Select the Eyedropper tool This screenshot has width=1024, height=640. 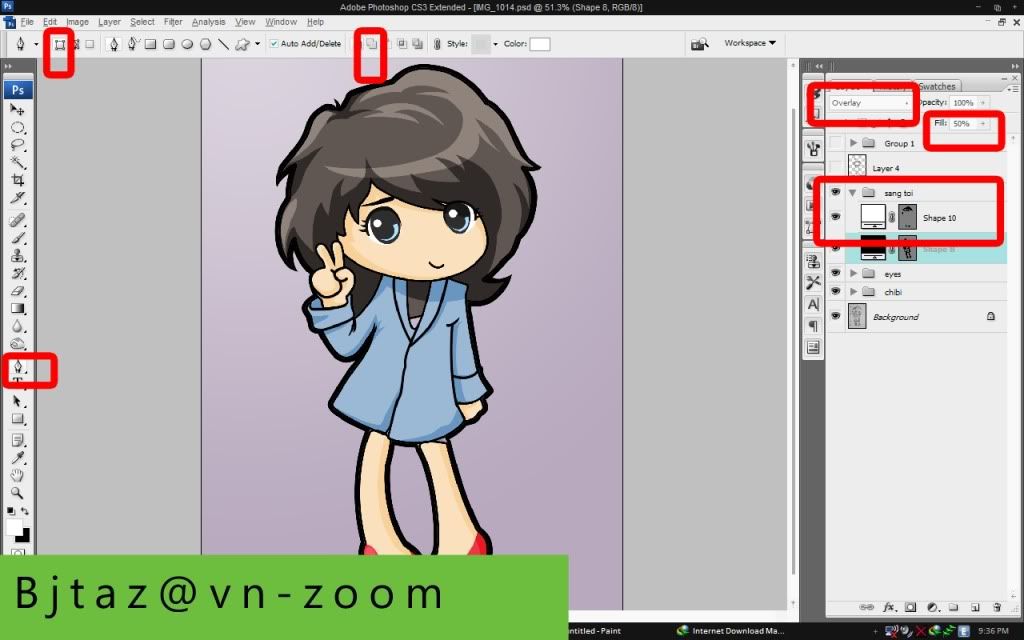point(18,458)
